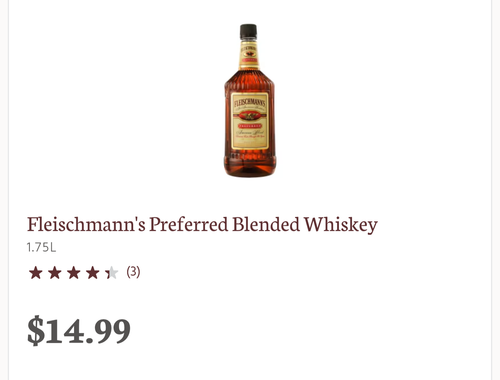
Task: Click the dollar sign in the price
Action: tap(36, 331)
